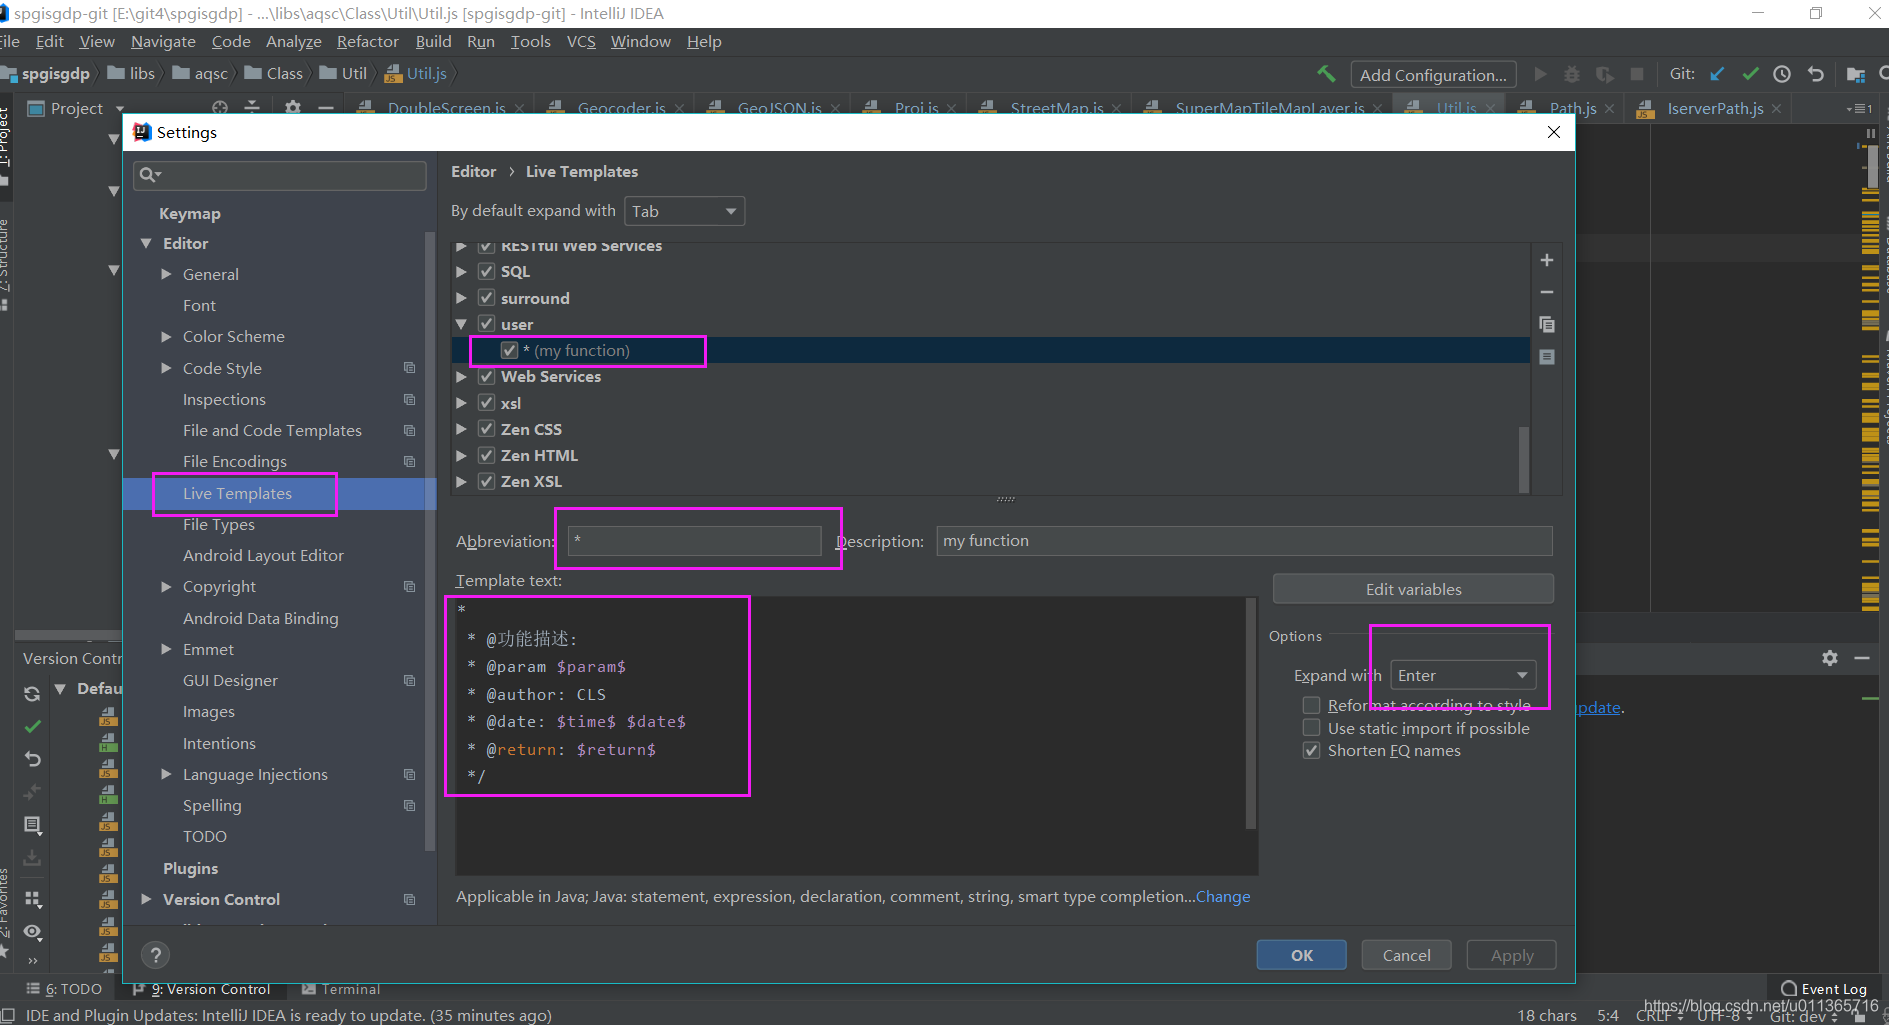1889x1025 pixels.
Task: Toggle the user template group checkbox
Action: pyautogui.click(x=486, y=324)
